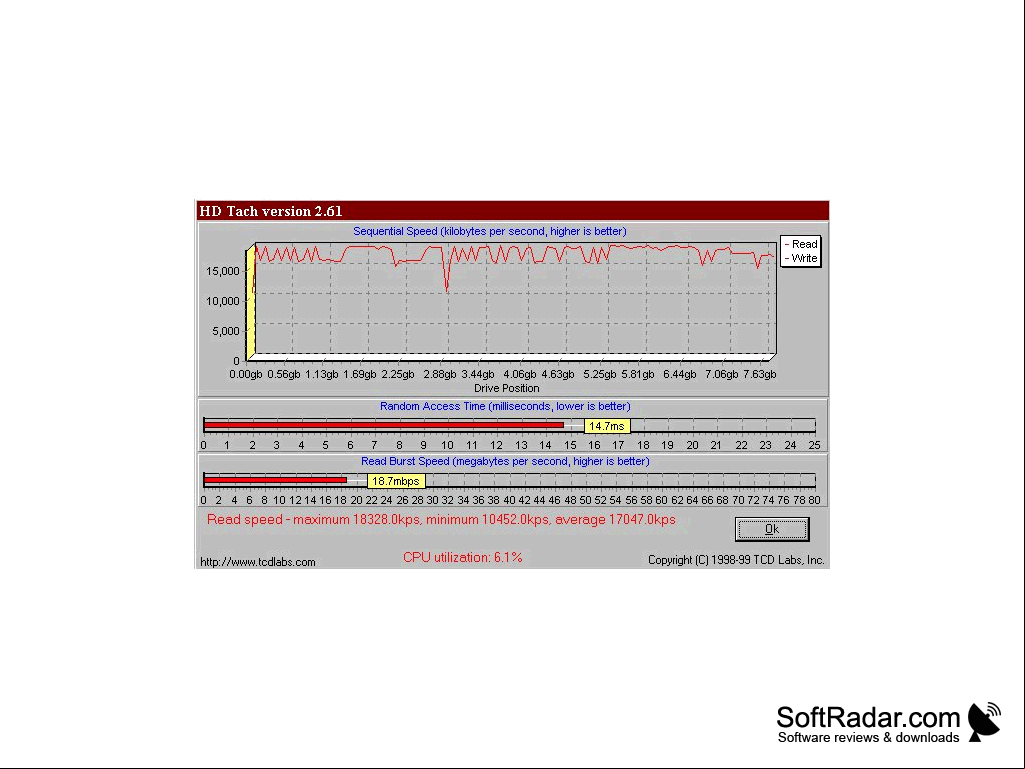Click the 5,000 y-axis label
Screen dimensions: 1025x769
pyautogui.click(x=226, y=332)
